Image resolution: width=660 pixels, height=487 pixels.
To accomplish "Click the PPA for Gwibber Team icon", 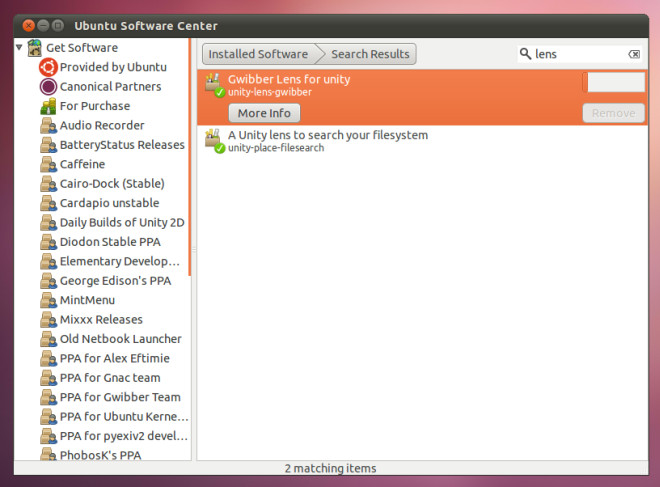I will [x=48, y=397].
